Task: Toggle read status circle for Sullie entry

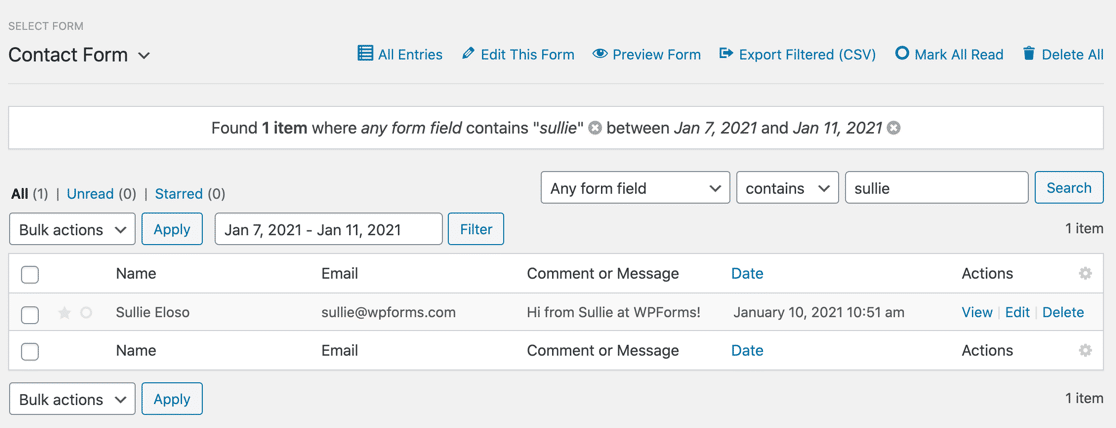Action: (87, 313)
